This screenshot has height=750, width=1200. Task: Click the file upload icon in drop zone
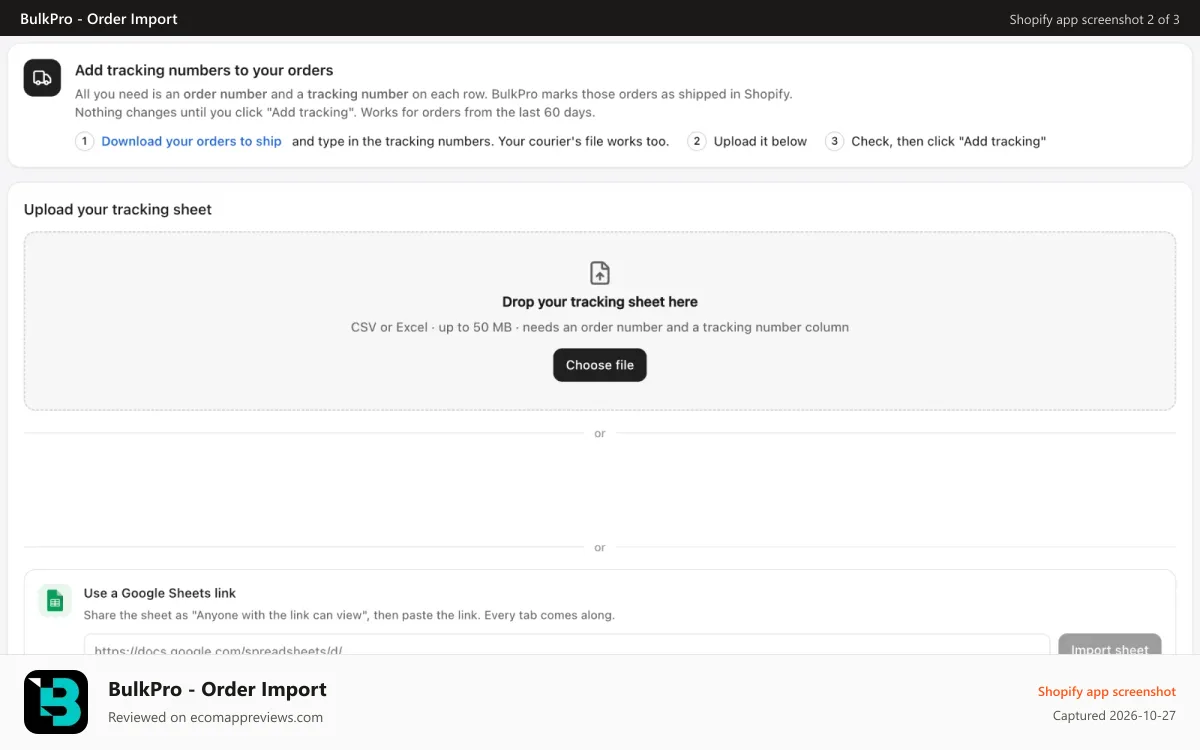[600, 273]
